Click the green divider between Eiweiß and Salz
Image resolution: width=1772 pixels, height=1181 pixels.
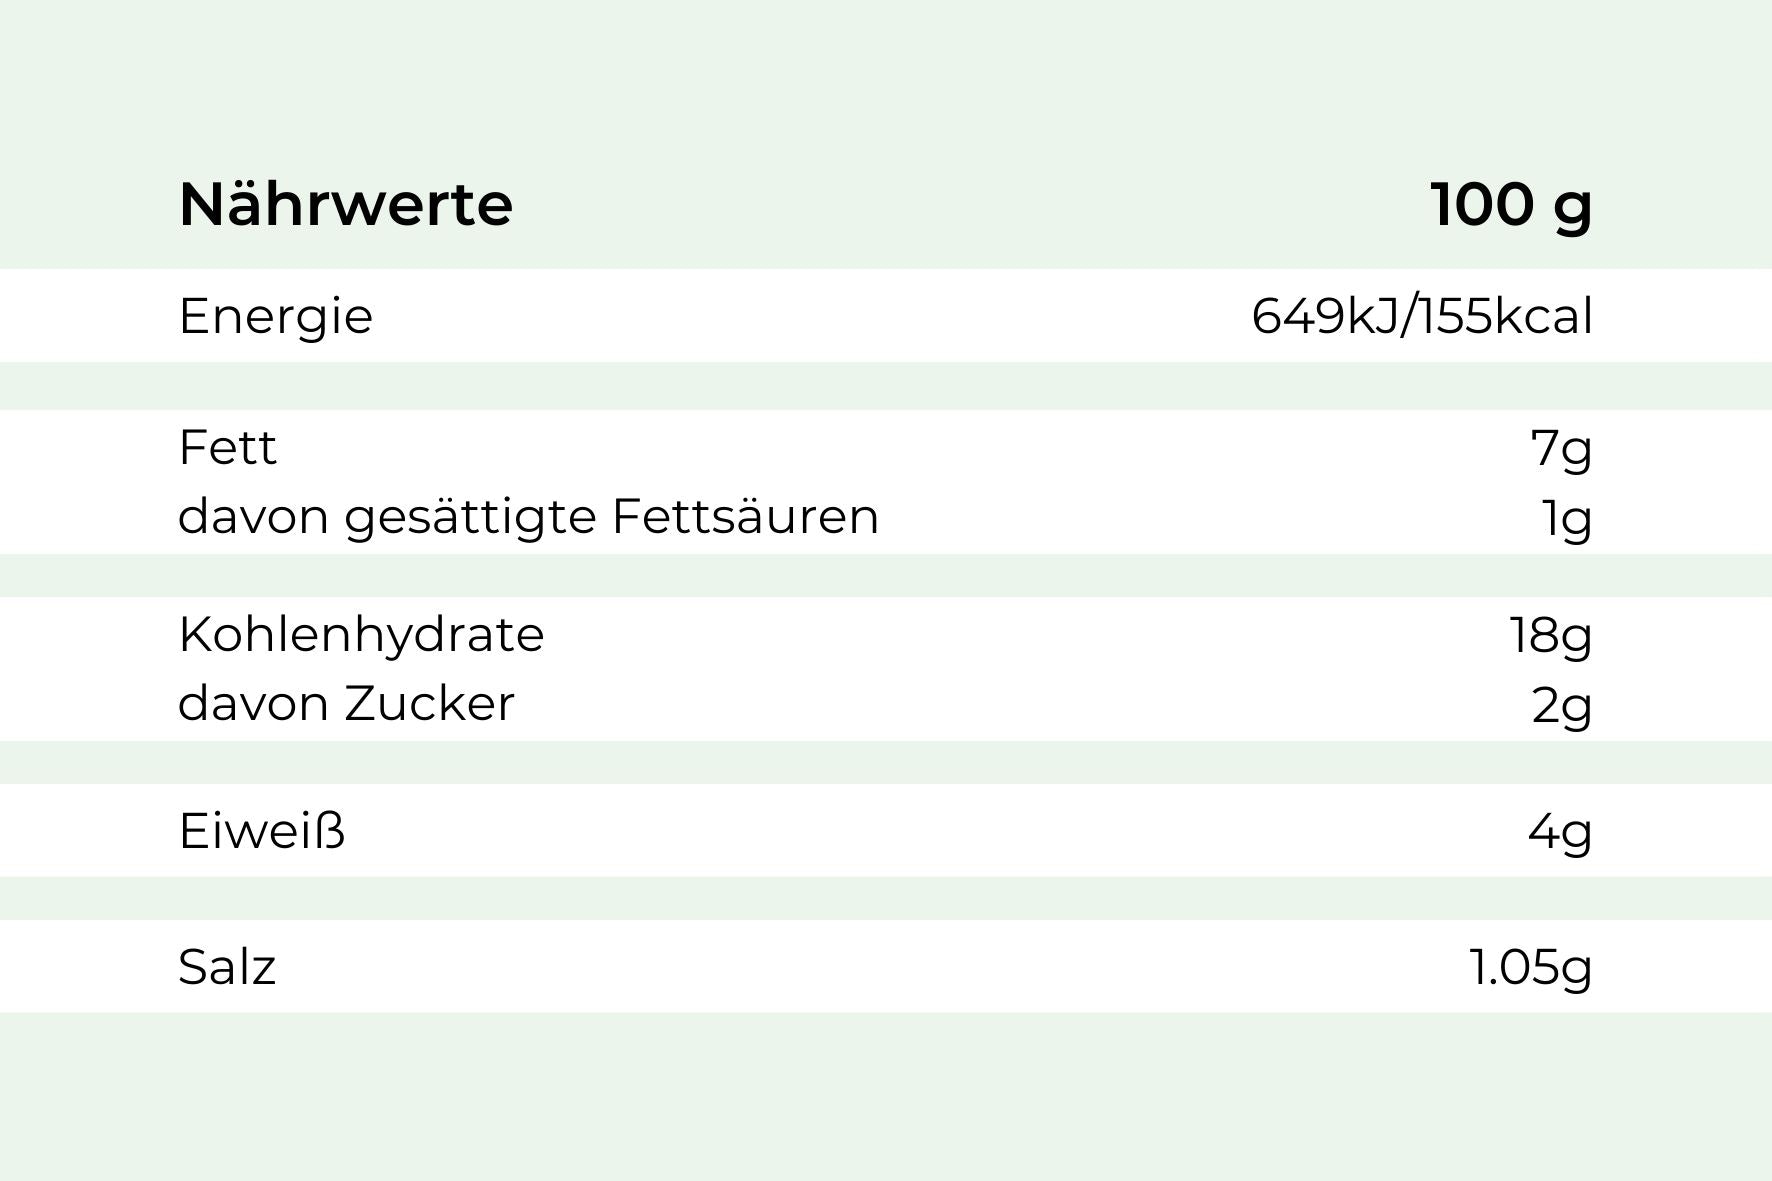(x=886, y=898)
